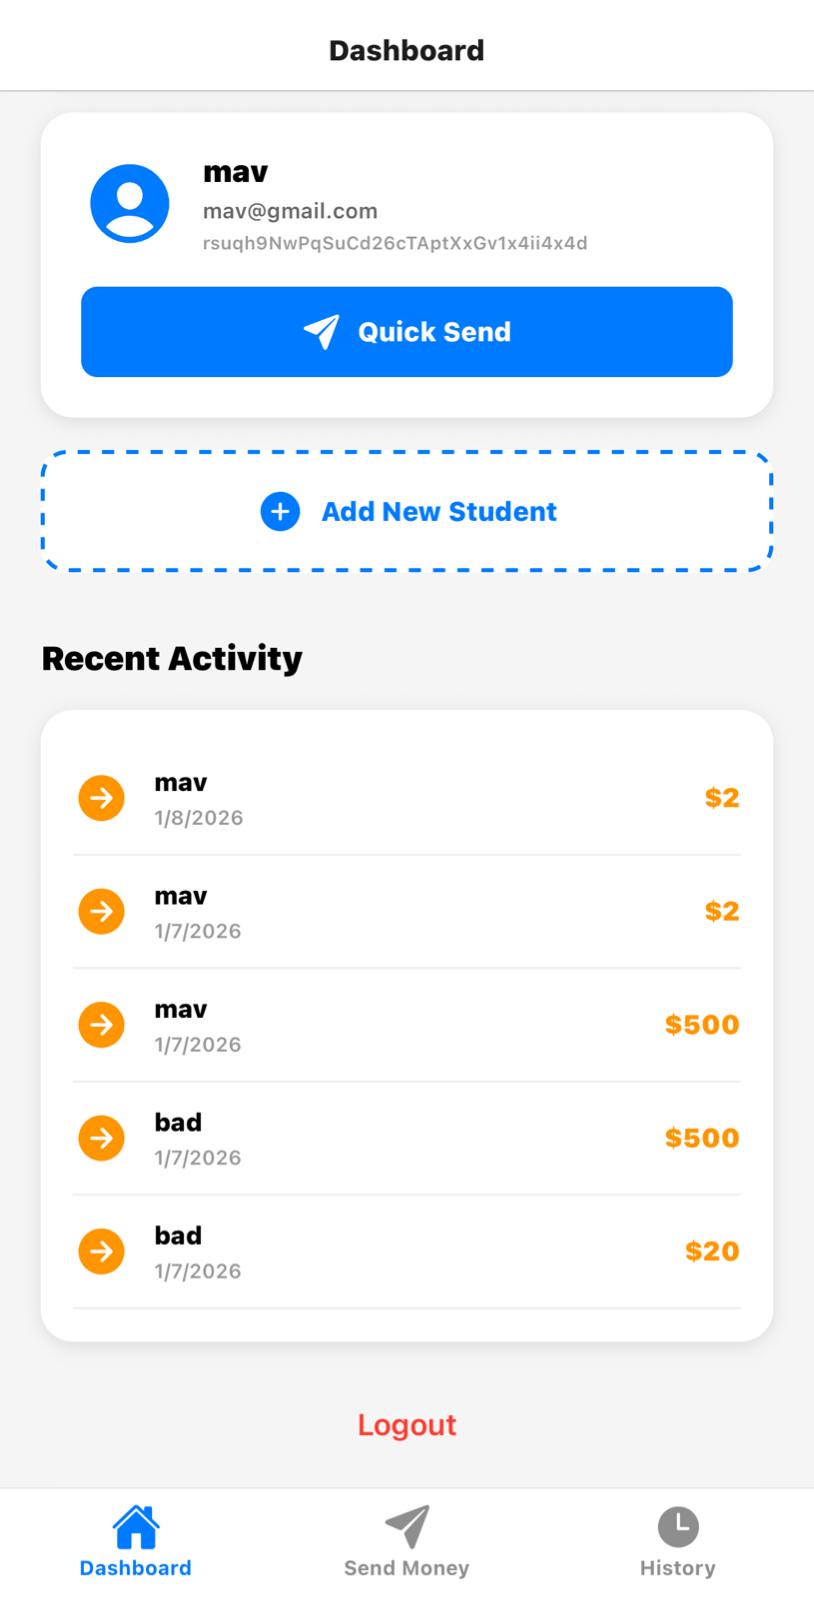Open the History tab

coord(678,1542)
